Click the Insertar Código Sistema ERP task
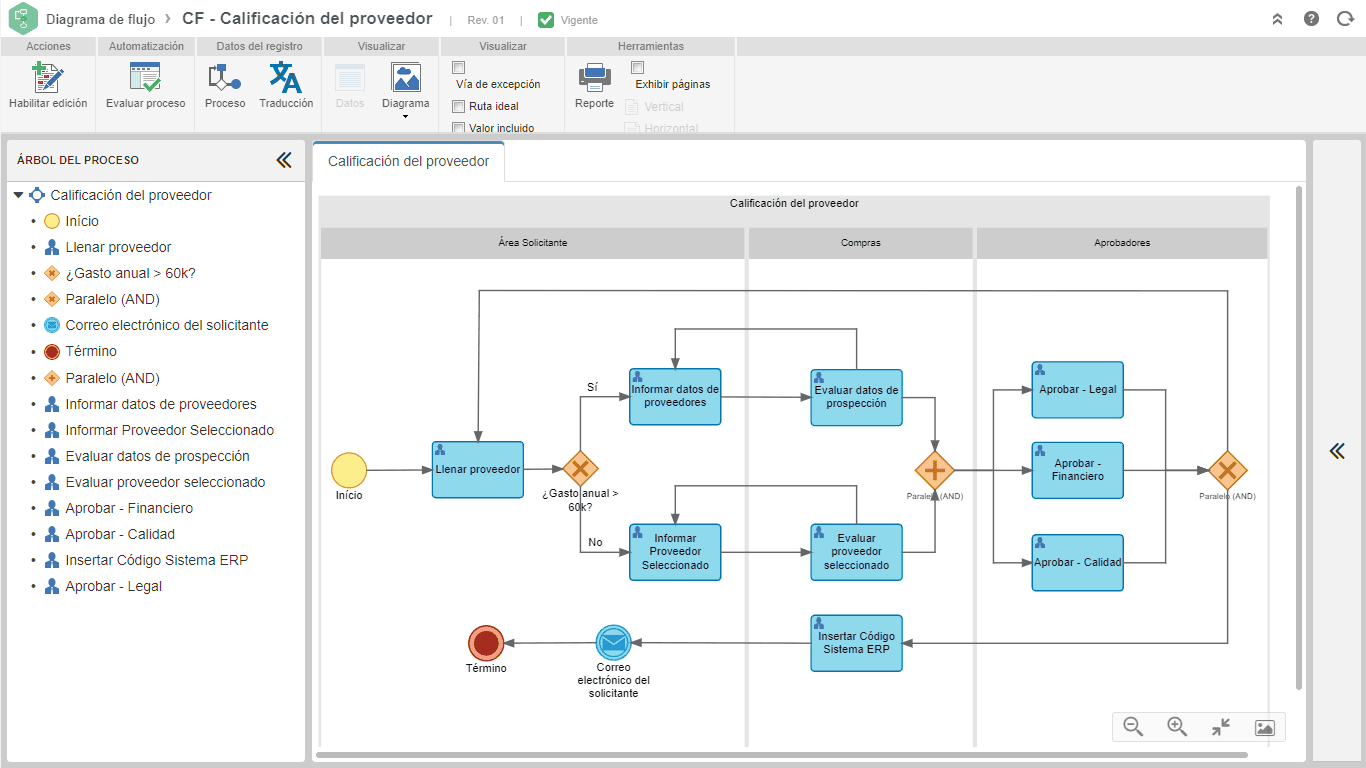1366x768 pixels. pos(856,643)
